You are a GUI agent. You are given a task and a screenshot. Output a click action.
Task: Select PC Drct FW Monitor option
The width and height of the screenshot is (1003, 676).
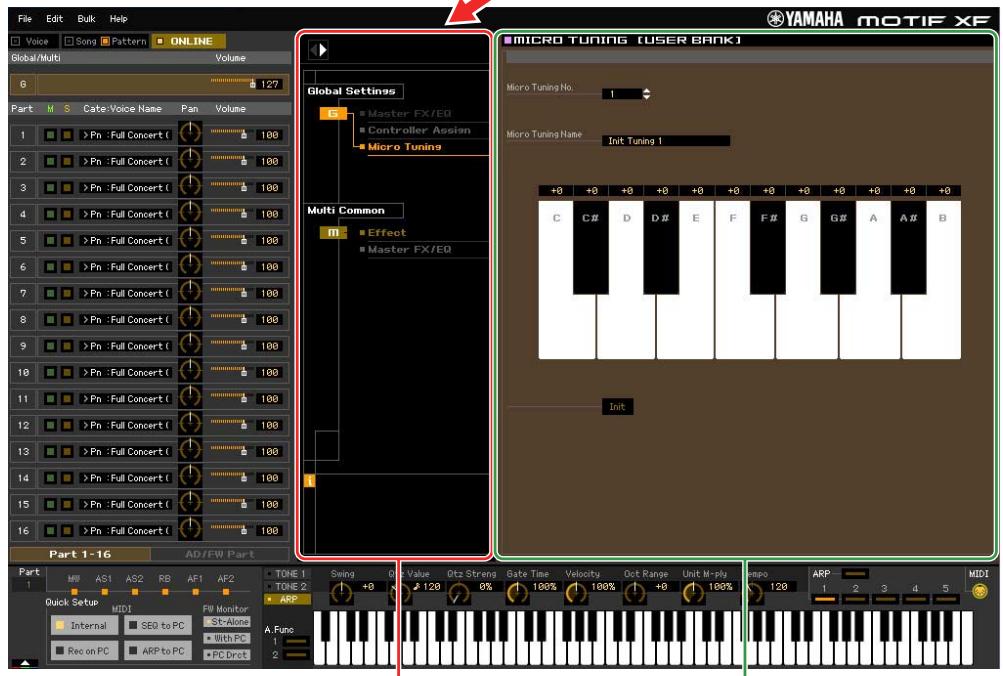pos(226,655)
